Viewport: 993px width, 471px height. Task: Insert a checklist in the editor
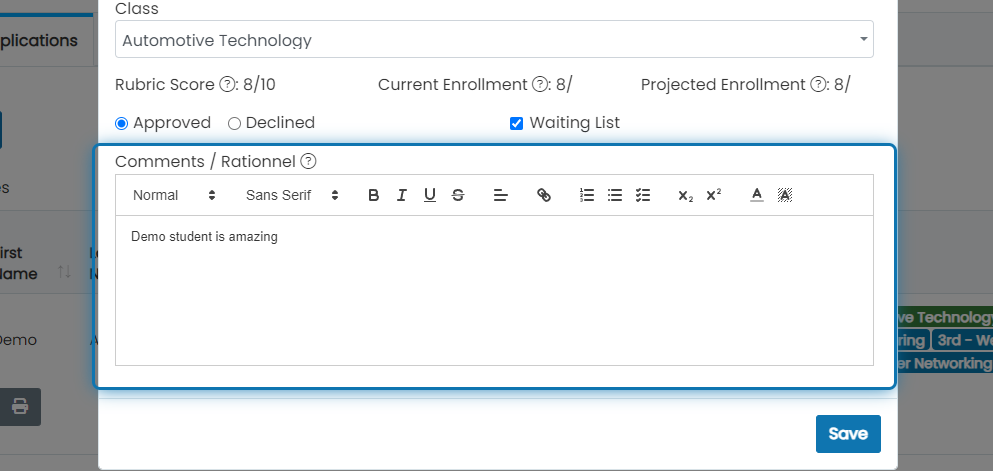tap(643, 196)
